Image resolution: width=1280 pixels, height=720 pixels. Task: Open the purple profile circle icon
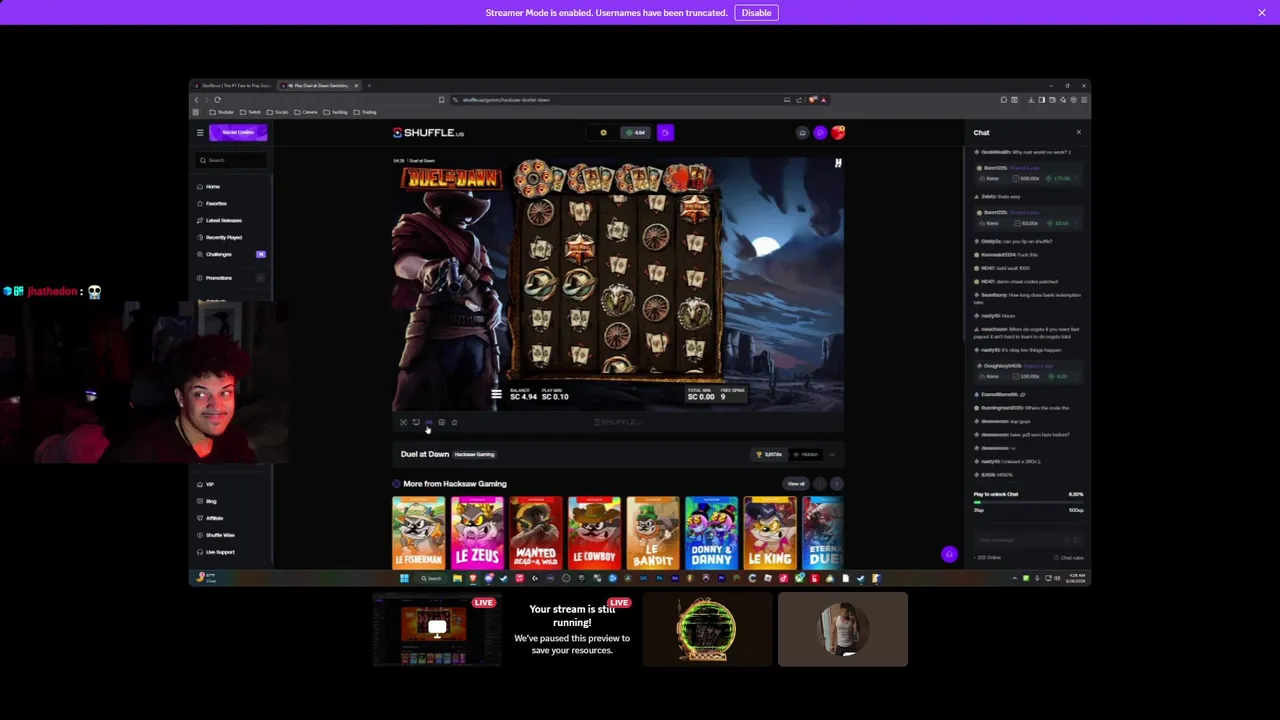(820, 132)
